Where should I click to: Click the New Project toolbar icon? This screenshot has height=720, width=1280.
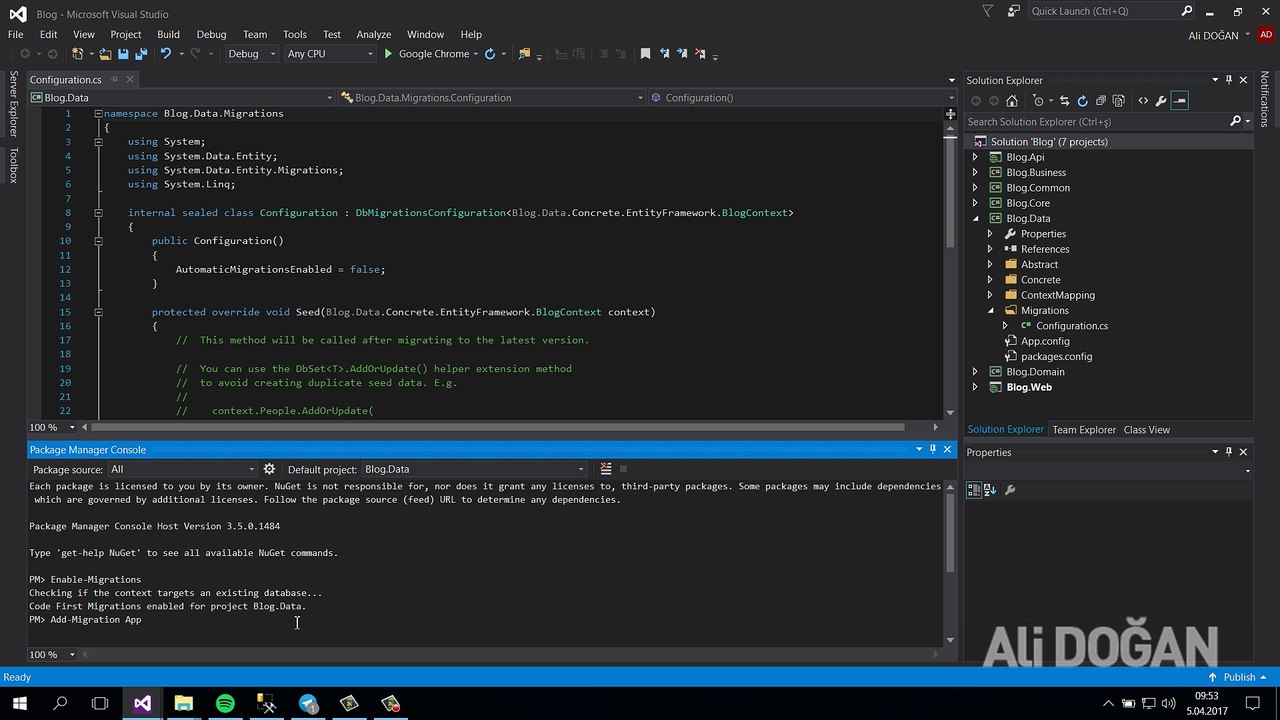pyautogui.click(x=78, y=54)
